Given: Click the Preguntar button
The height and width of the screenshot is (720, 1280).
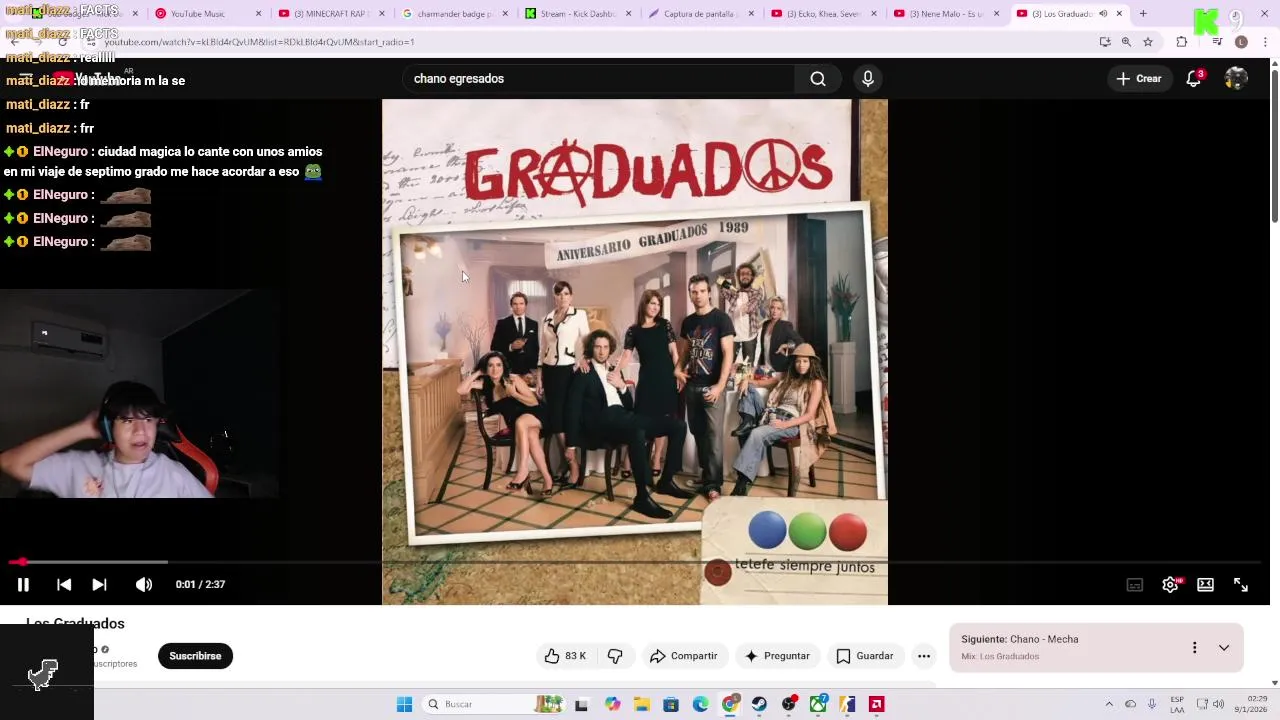Looking at the screenshot, I should click(778, 656).
